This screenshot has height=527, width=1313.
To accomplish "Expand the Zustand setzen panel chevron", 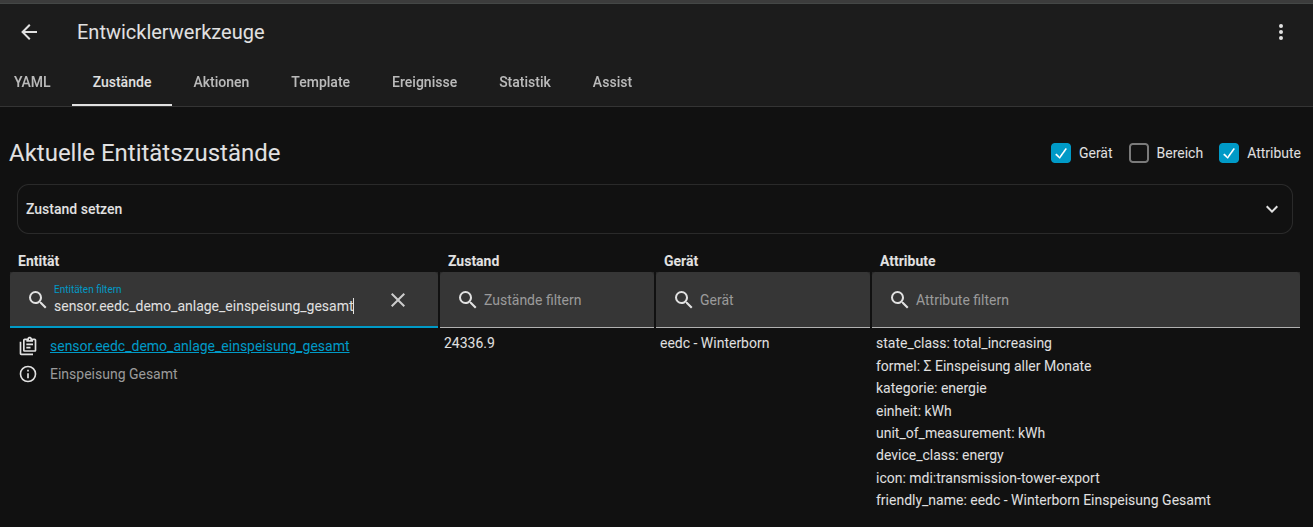I will click(x=1272, y=209).
